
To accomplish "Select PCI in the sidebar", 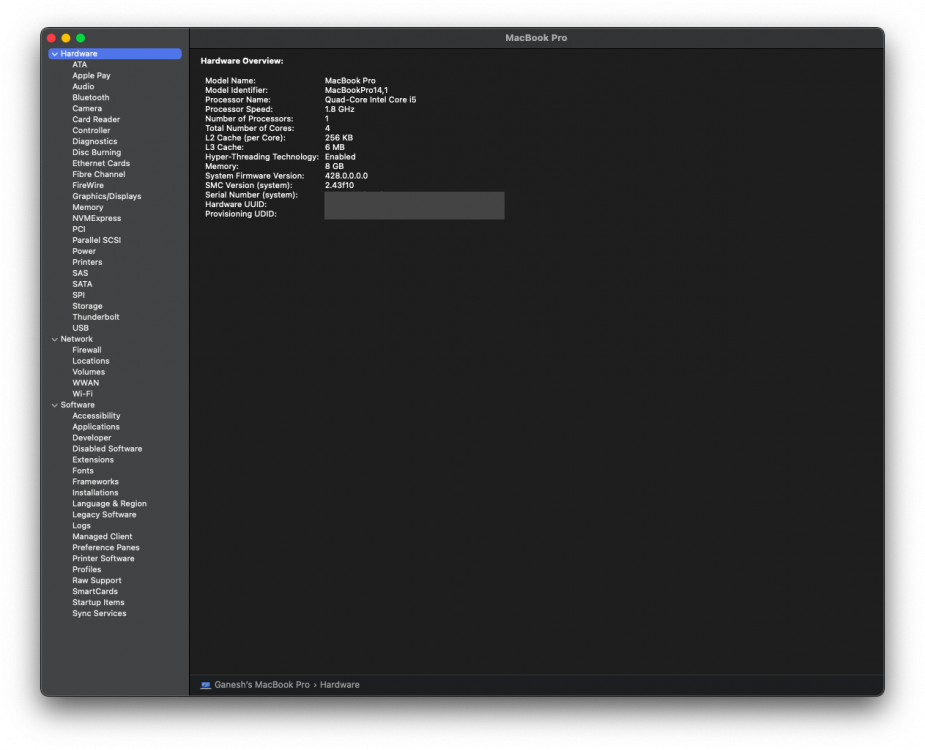I will point(79,230).
